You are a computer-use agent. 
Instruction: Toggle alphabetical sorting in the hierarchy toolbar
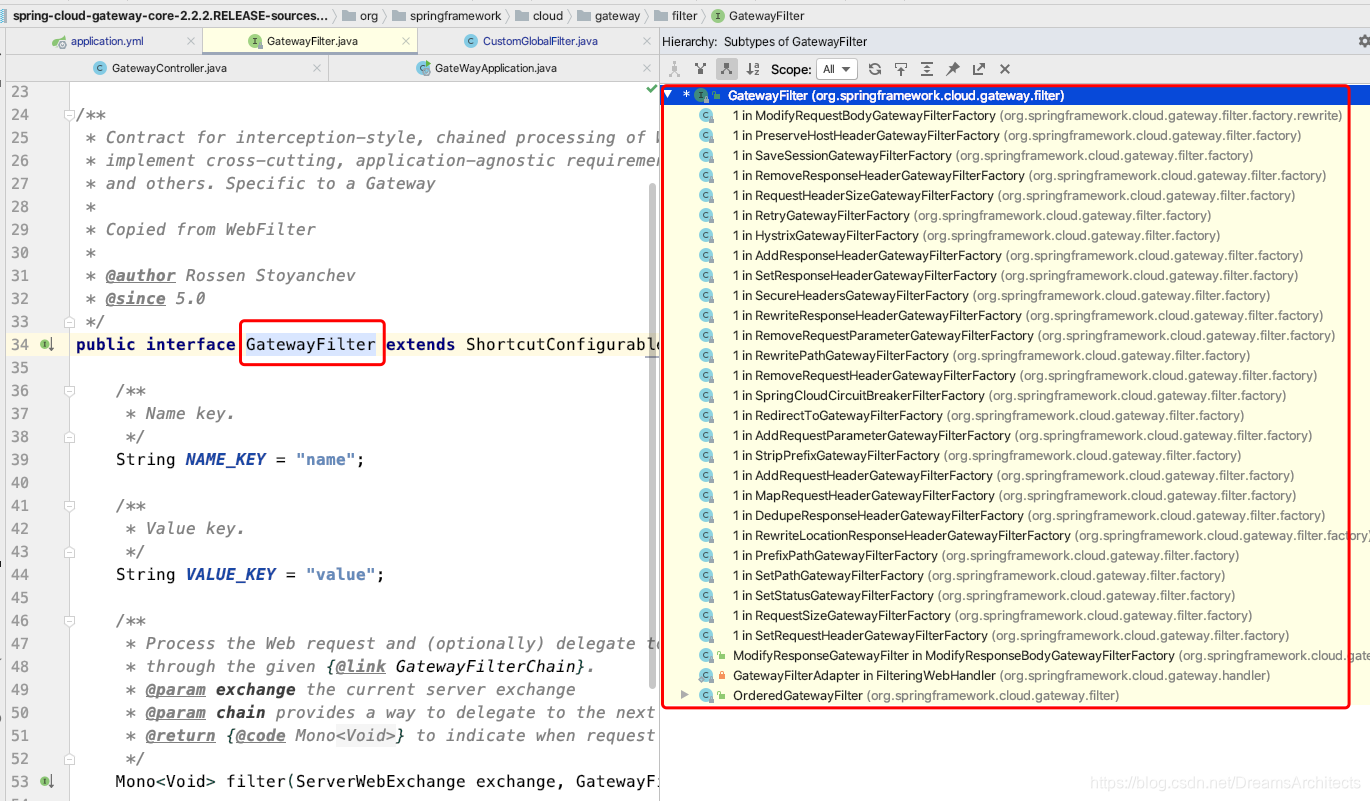pyautogui.click(x=752, y=68)
